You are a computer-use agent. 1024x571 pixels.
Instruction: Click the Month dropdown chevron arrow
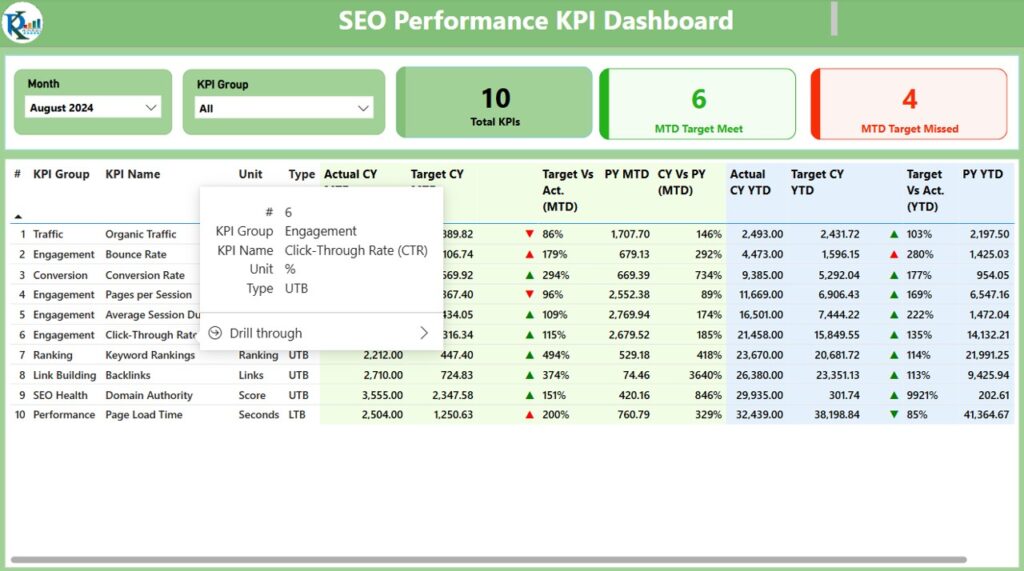[x=151, y=108]
